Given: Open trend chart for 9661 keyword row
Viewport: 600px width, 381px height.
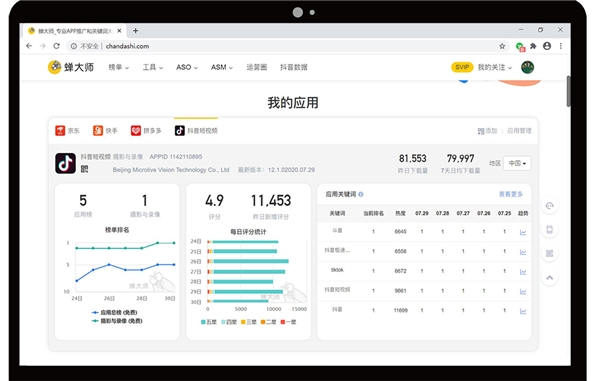Looking at the screenshot, I should pos(523,291).
